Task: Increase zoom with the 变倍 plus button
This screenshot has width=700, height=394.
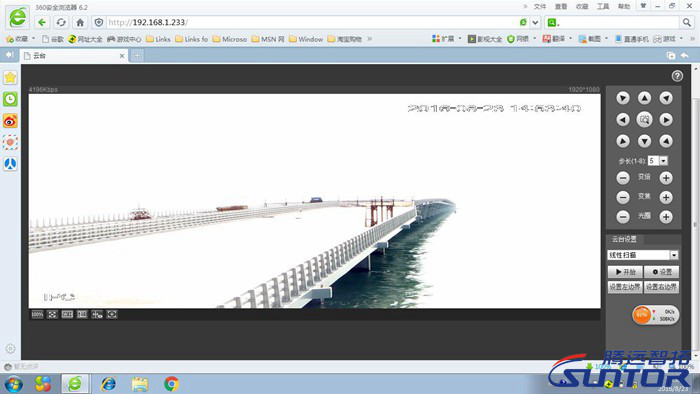Action: (666, 178)
